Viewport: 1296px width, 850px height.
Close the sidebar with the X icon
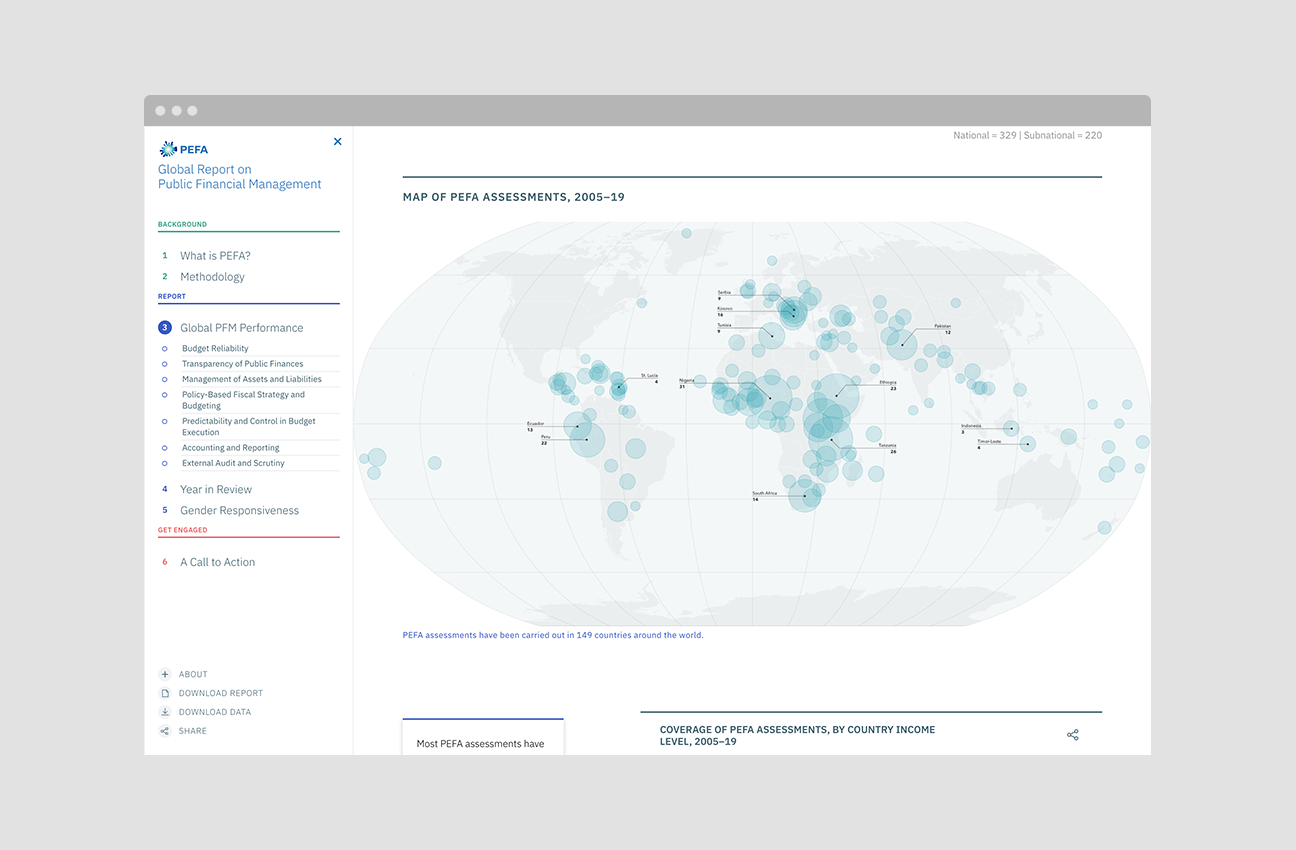[337, 142]
